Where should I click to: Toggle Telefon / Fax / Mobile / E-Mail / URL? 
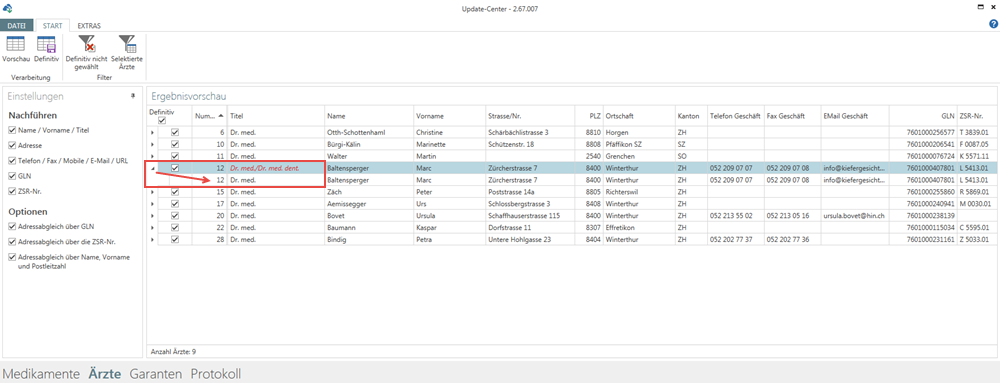13,161
